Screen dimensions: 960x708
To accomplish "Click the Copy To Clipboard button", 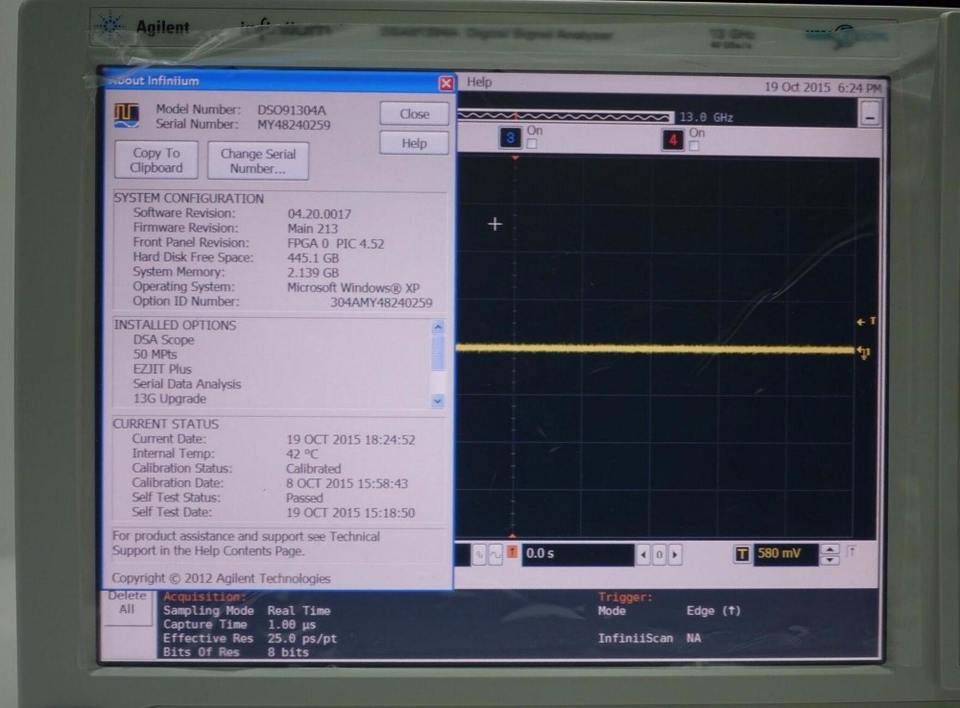I will coord(156,160).
